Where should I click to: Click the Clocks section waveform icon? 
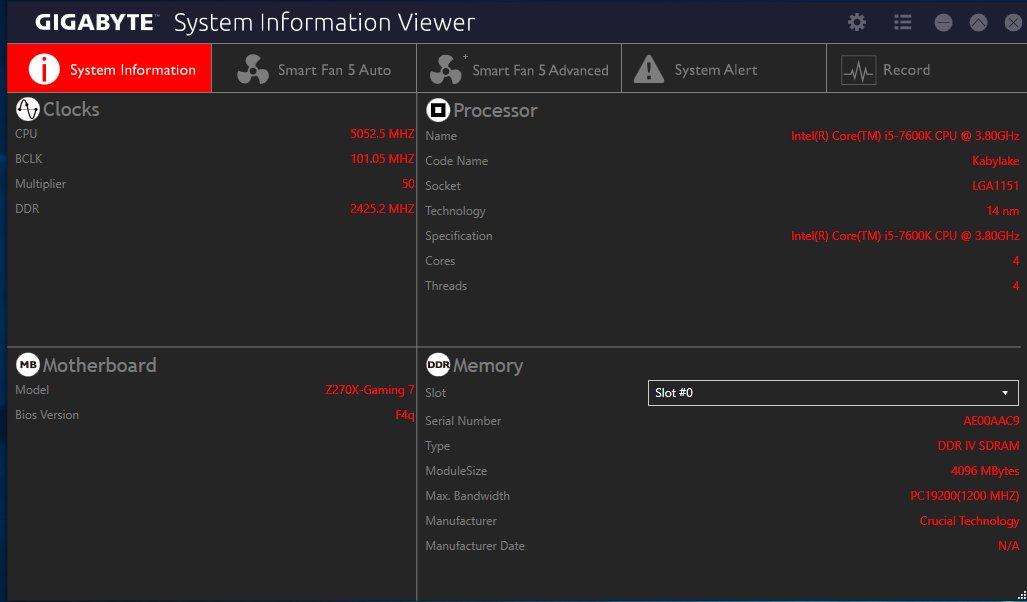coord(28,109)
